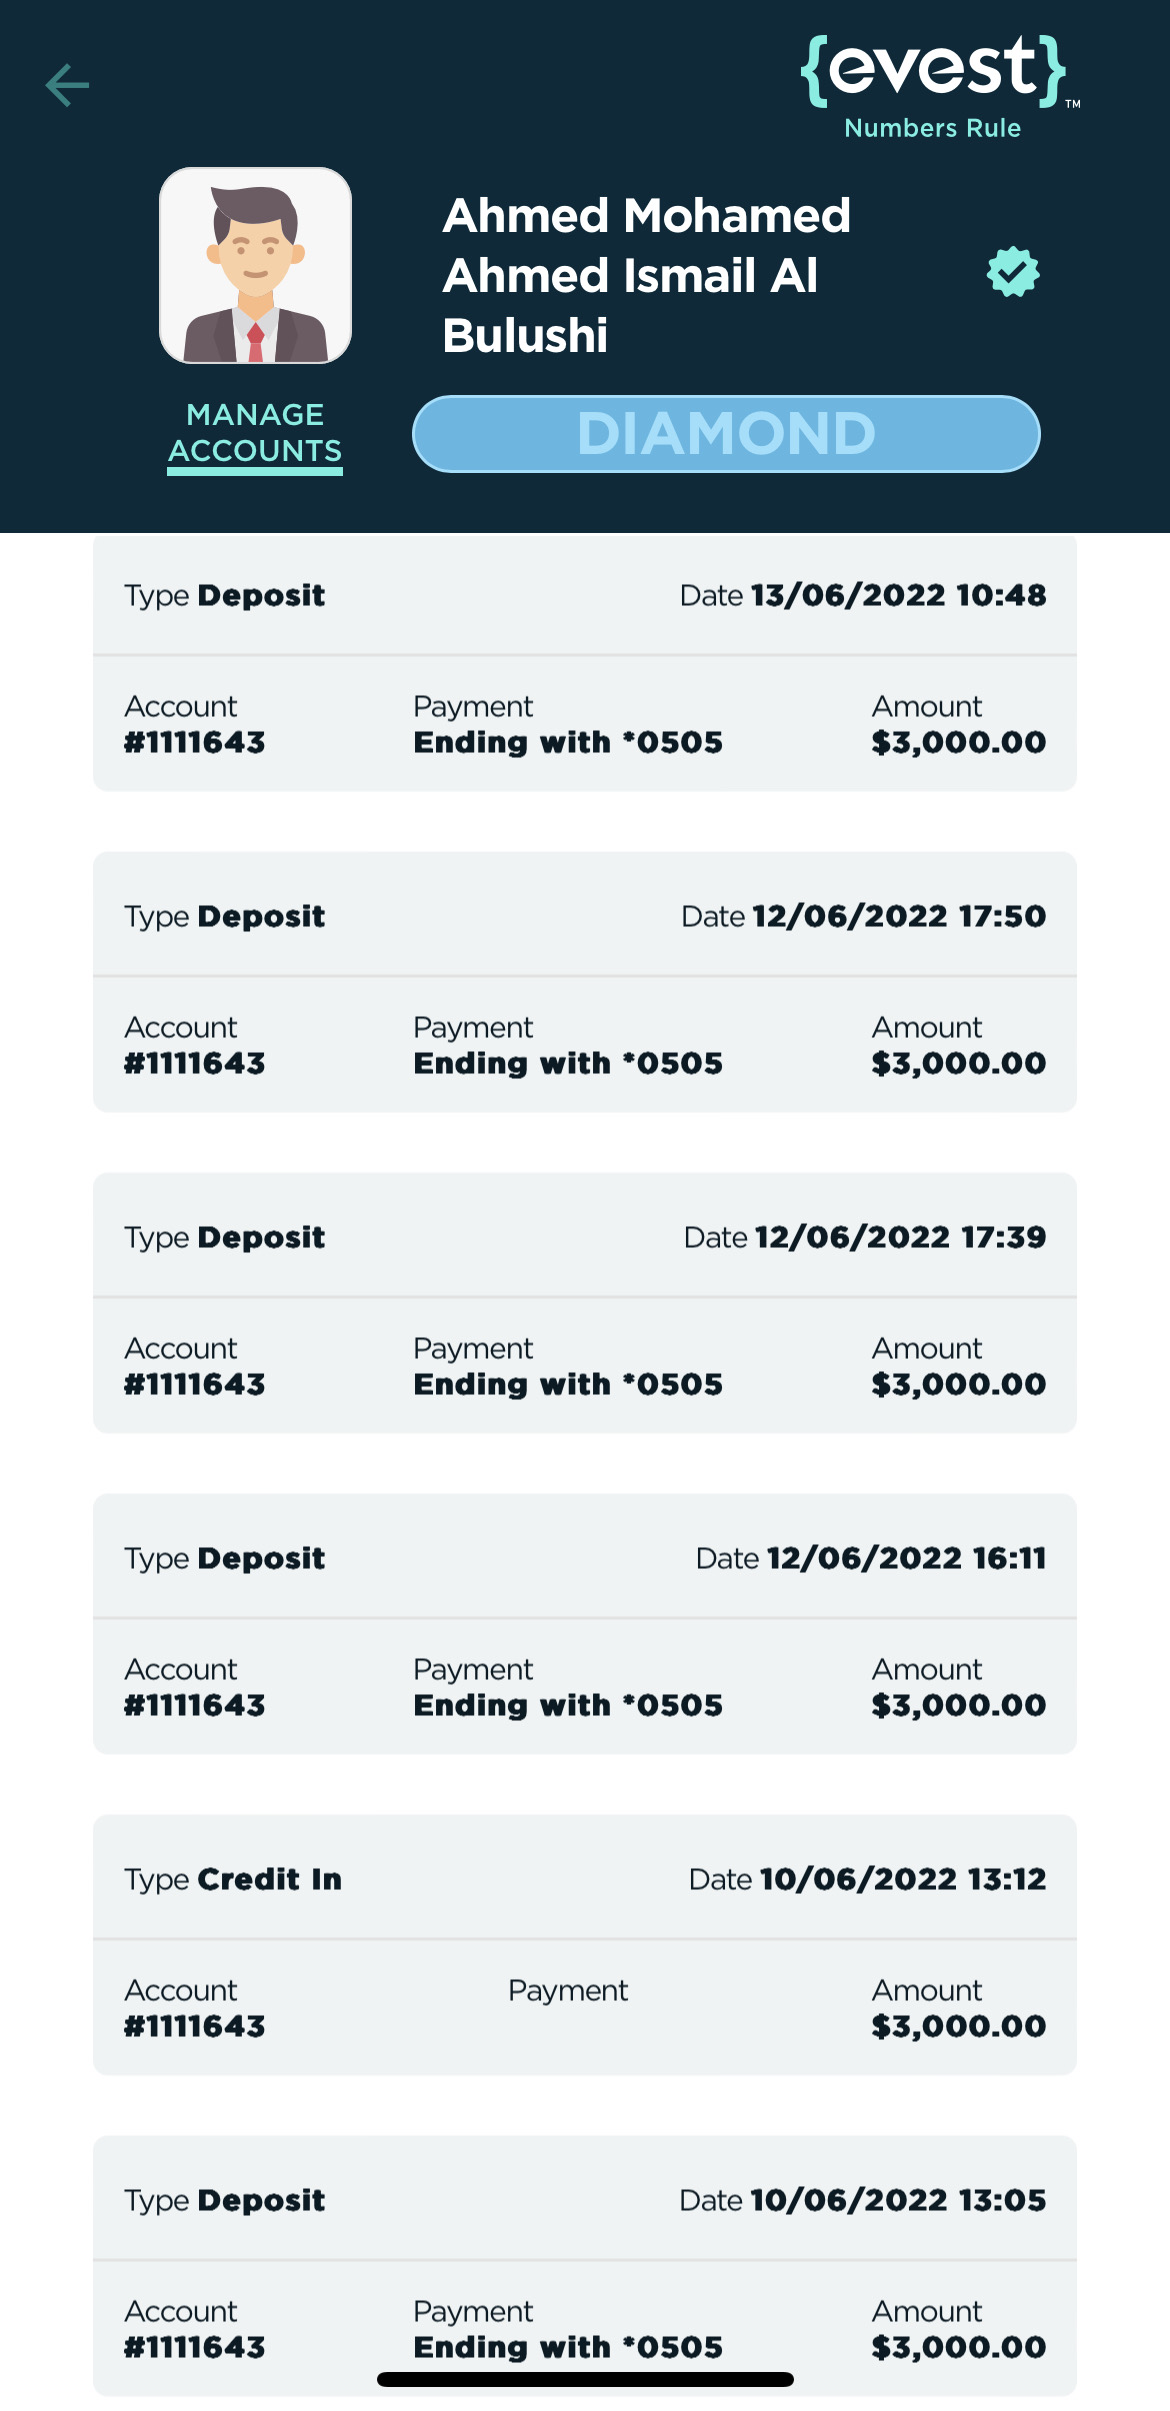
Task: Tap the payment card on 17:39 deposit
Action: coord(568,1385)
